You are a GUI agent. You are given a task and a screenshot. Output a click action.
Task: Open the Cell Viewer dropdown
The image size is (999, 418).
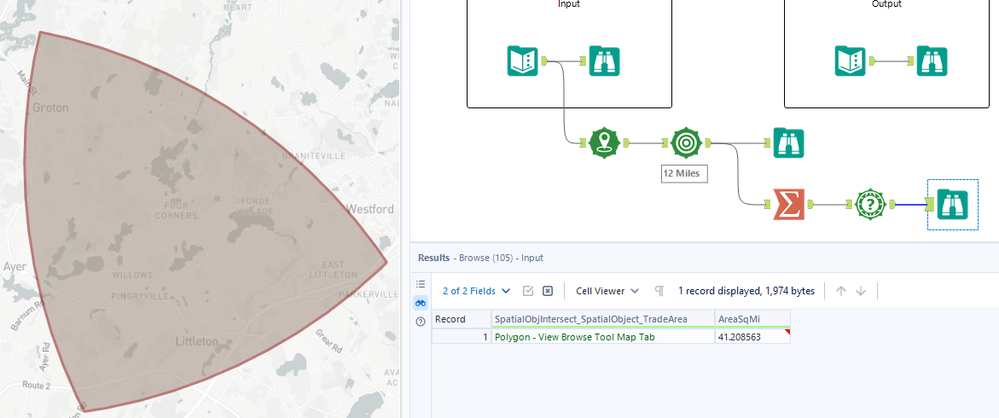(x=607, y=291)
